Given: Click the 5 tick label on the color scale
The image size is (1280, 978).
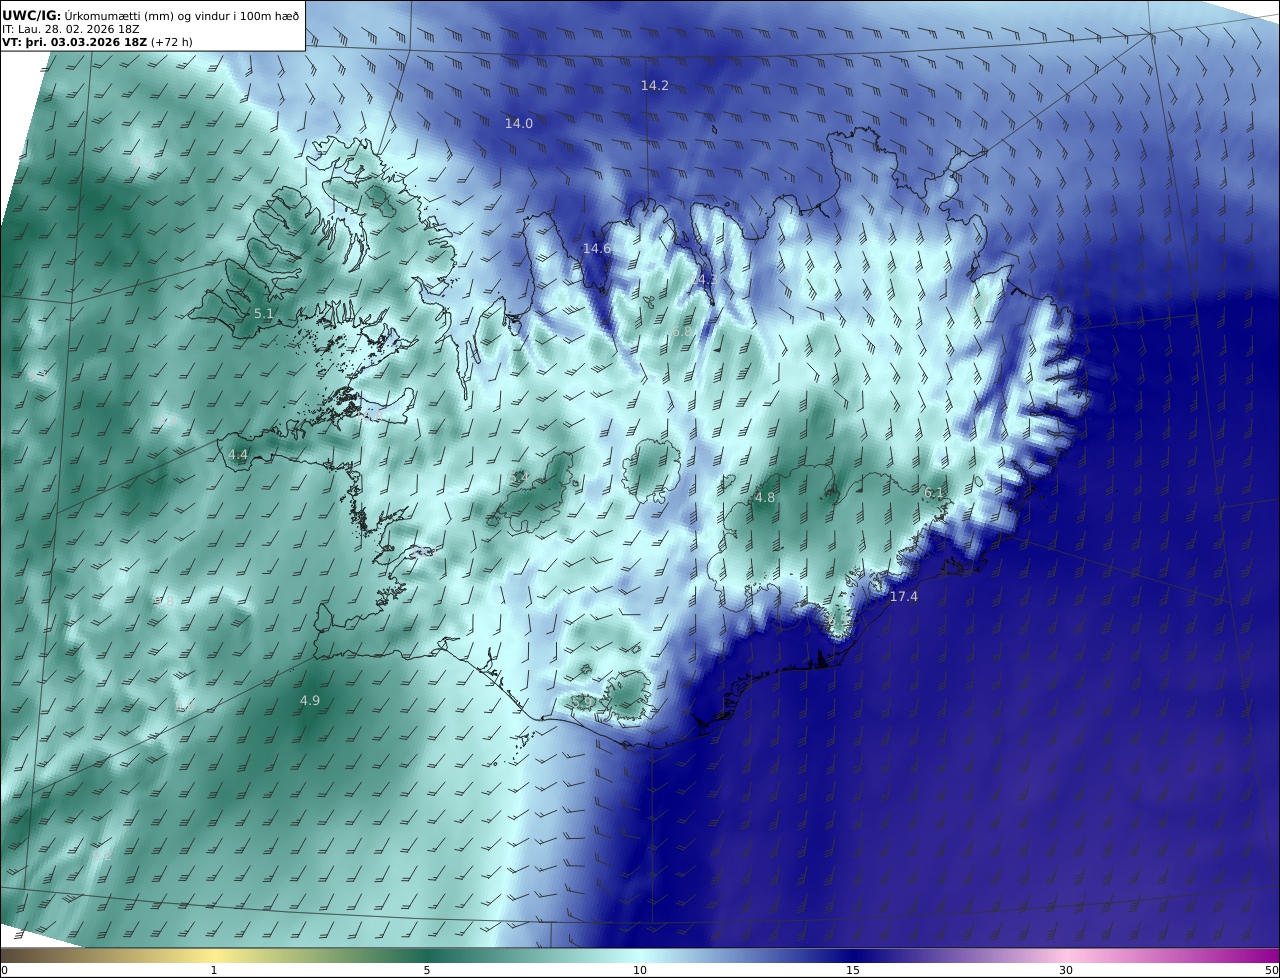Looking at the screenshot, I should pos(427,970).
